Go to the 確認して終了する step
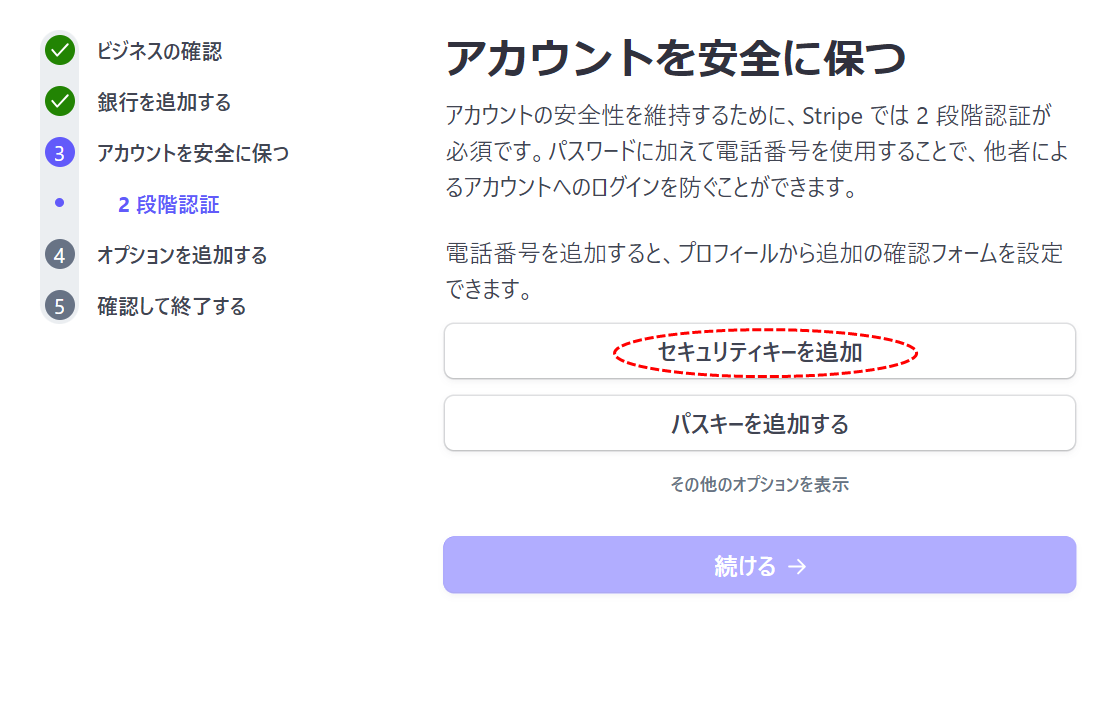Screen dimensions: 1120x711 [x=171, y=306]
